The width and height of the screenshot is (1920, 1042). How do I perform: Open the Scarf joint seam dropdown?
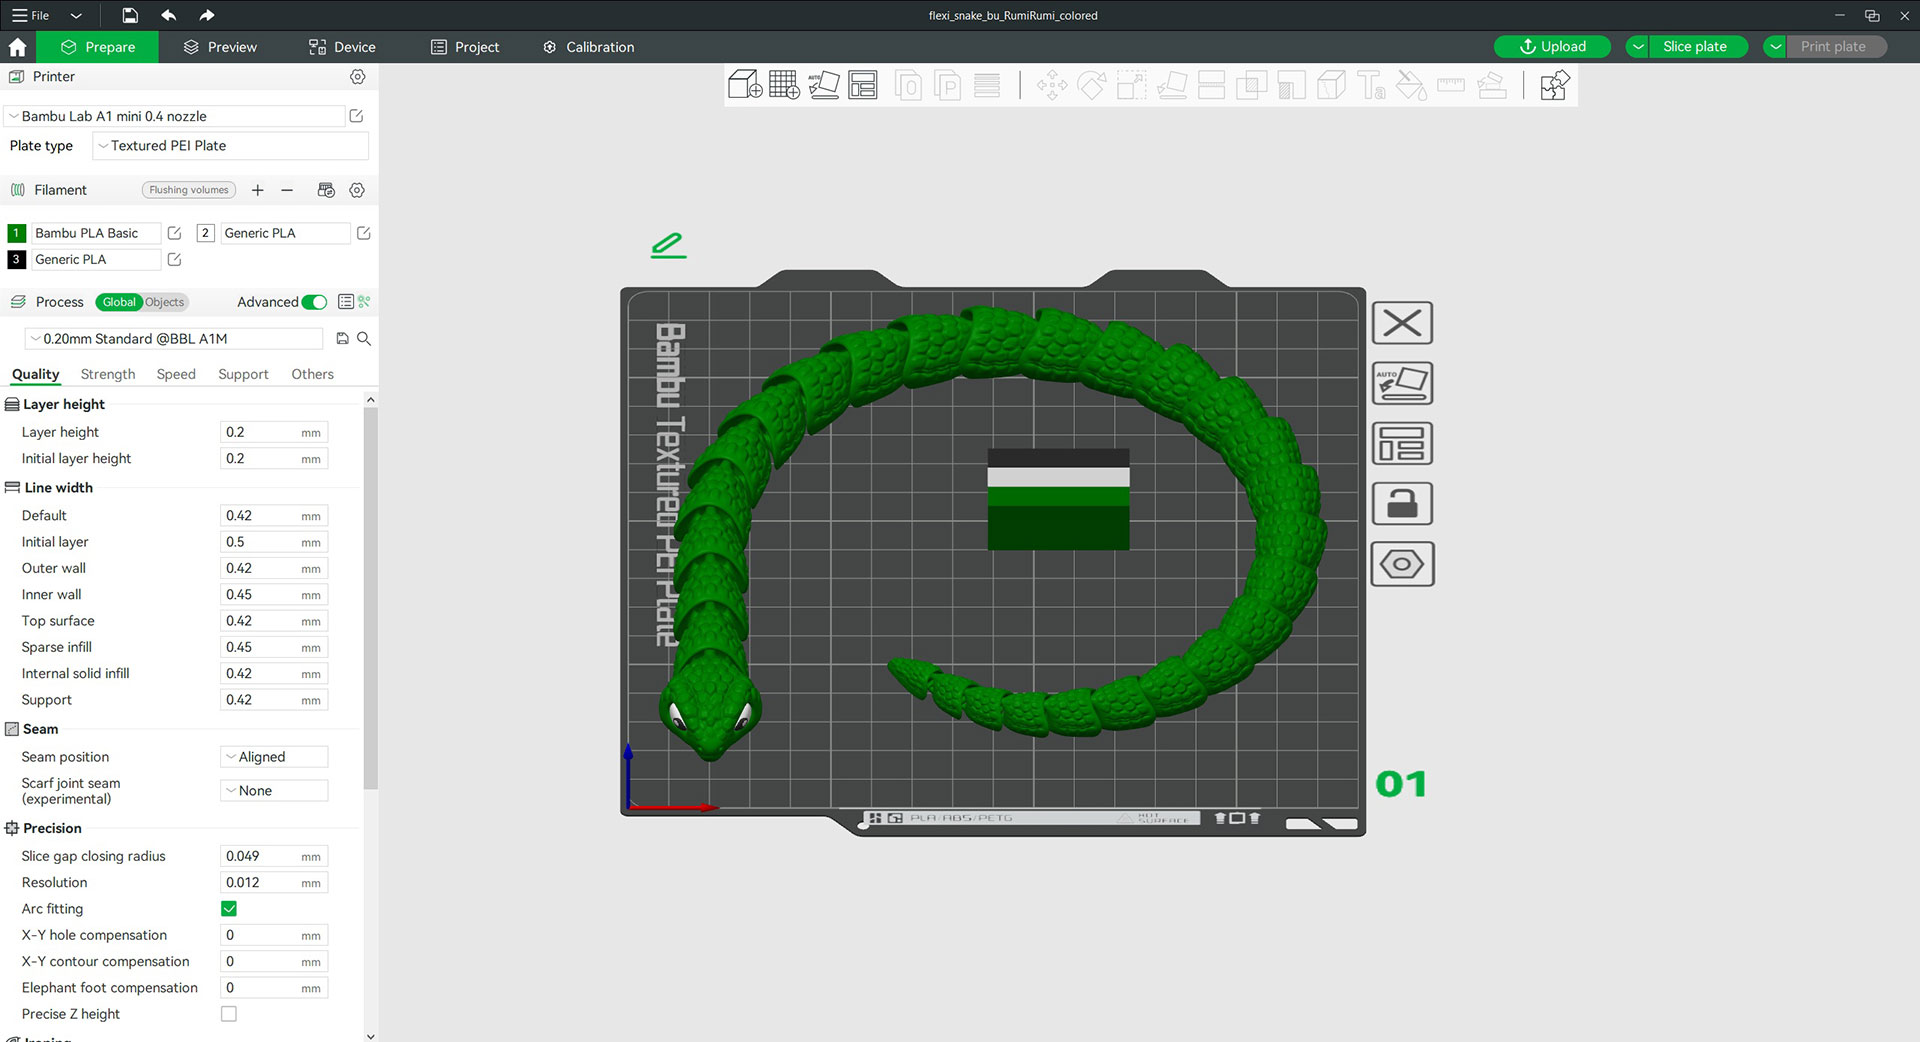pos(274,791)
